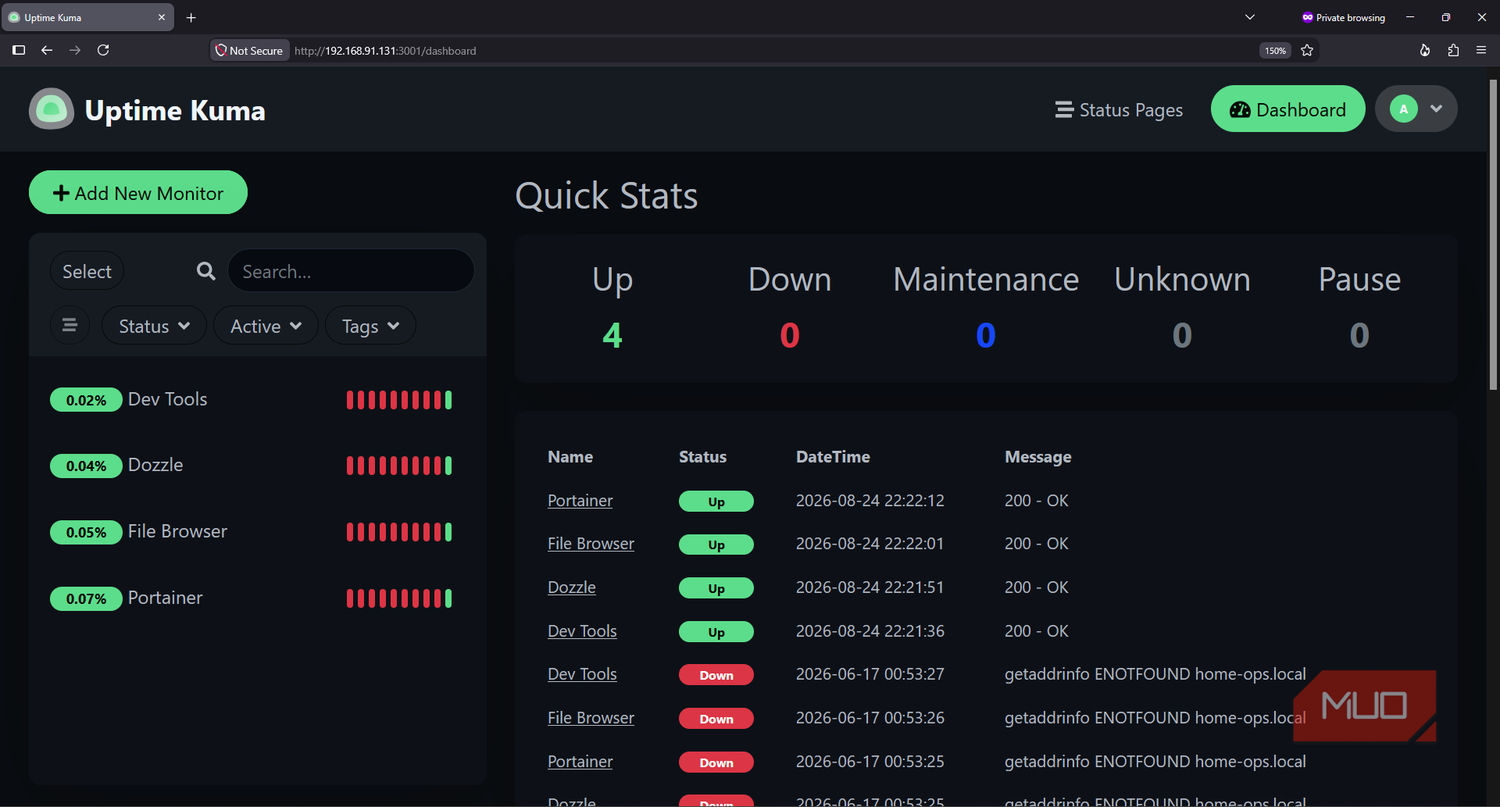Select the Uptime Kuma browser tab
1500x807 pixels.
coord(89,17)
